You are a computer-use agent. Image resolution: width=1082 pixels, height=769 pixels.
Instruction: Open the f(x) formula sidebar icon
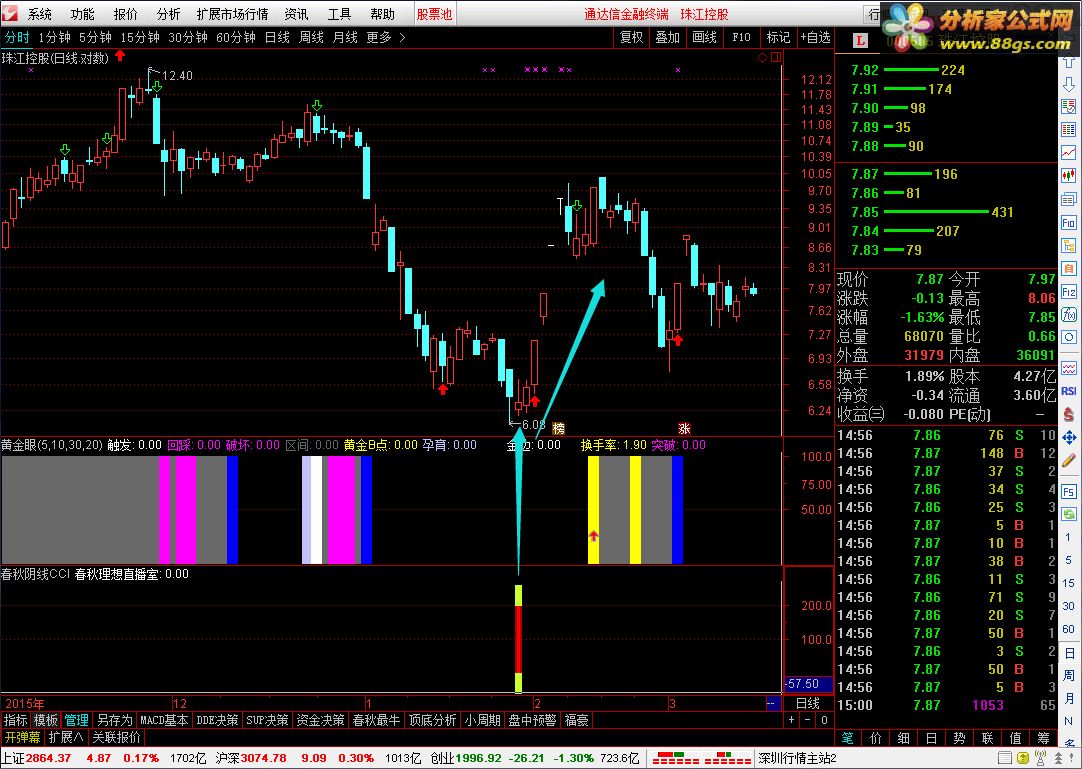coord(1068,315)
